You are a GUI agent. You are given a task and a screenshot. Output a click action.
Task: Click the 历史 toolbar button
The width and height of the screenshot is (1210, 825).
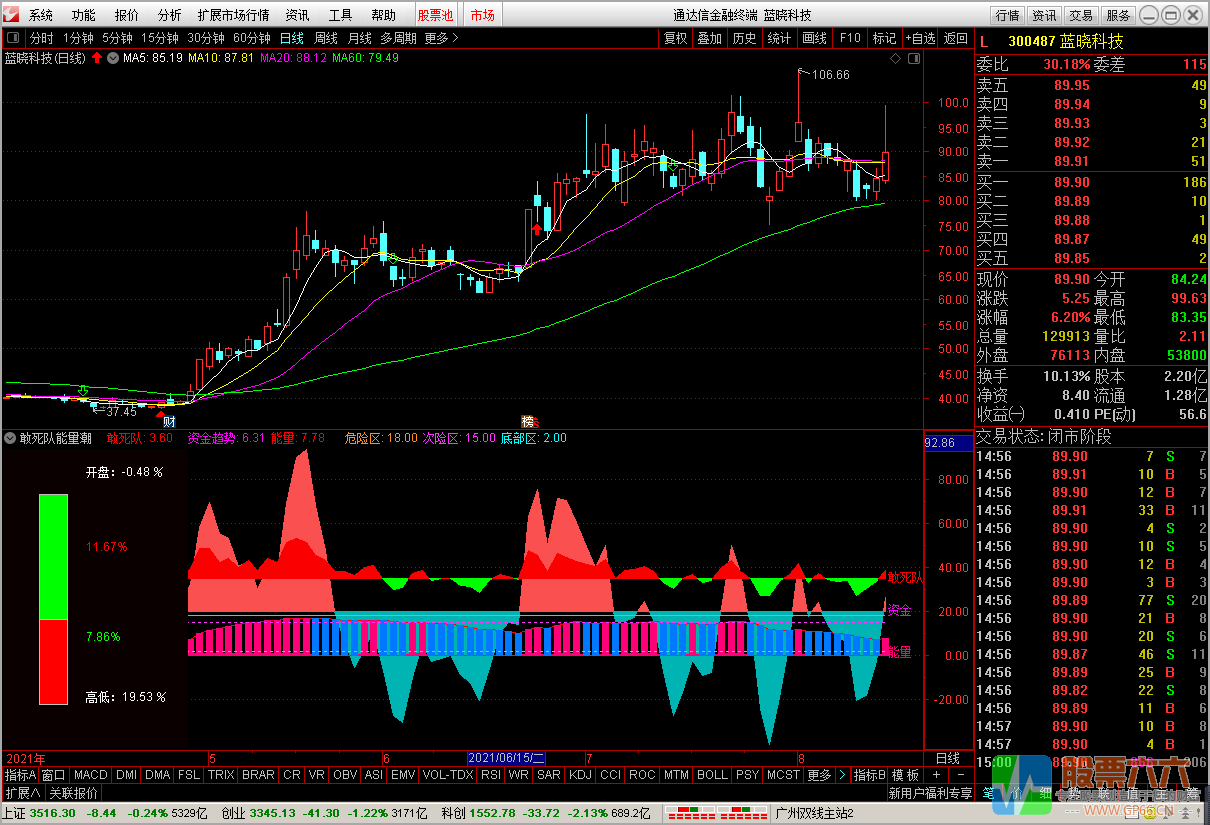pyautogui.click(x=745, y=38)
